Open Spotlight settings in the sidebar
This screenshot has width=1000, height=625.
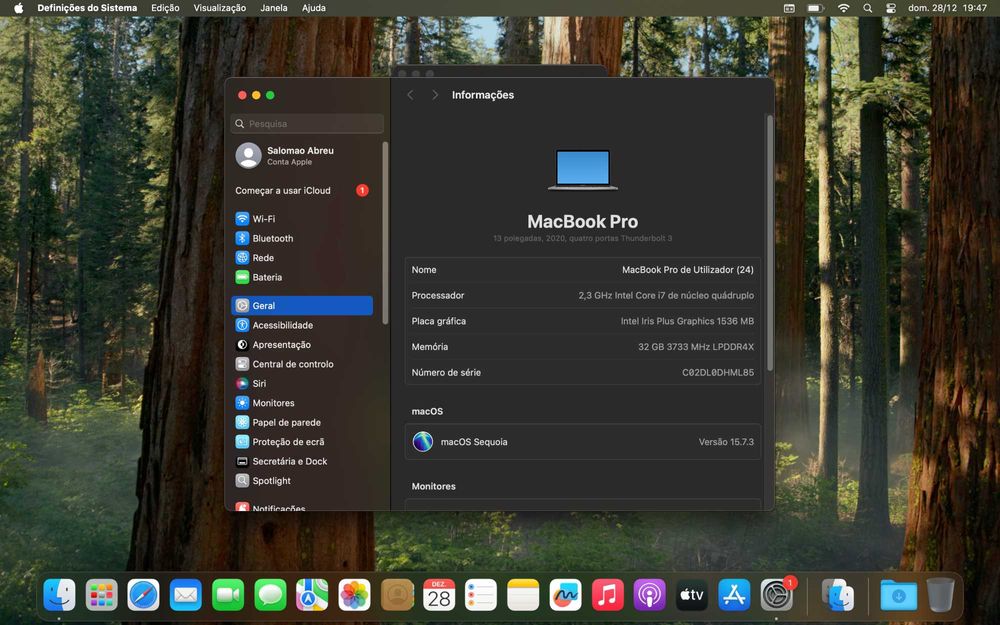[x=302, y=481]
